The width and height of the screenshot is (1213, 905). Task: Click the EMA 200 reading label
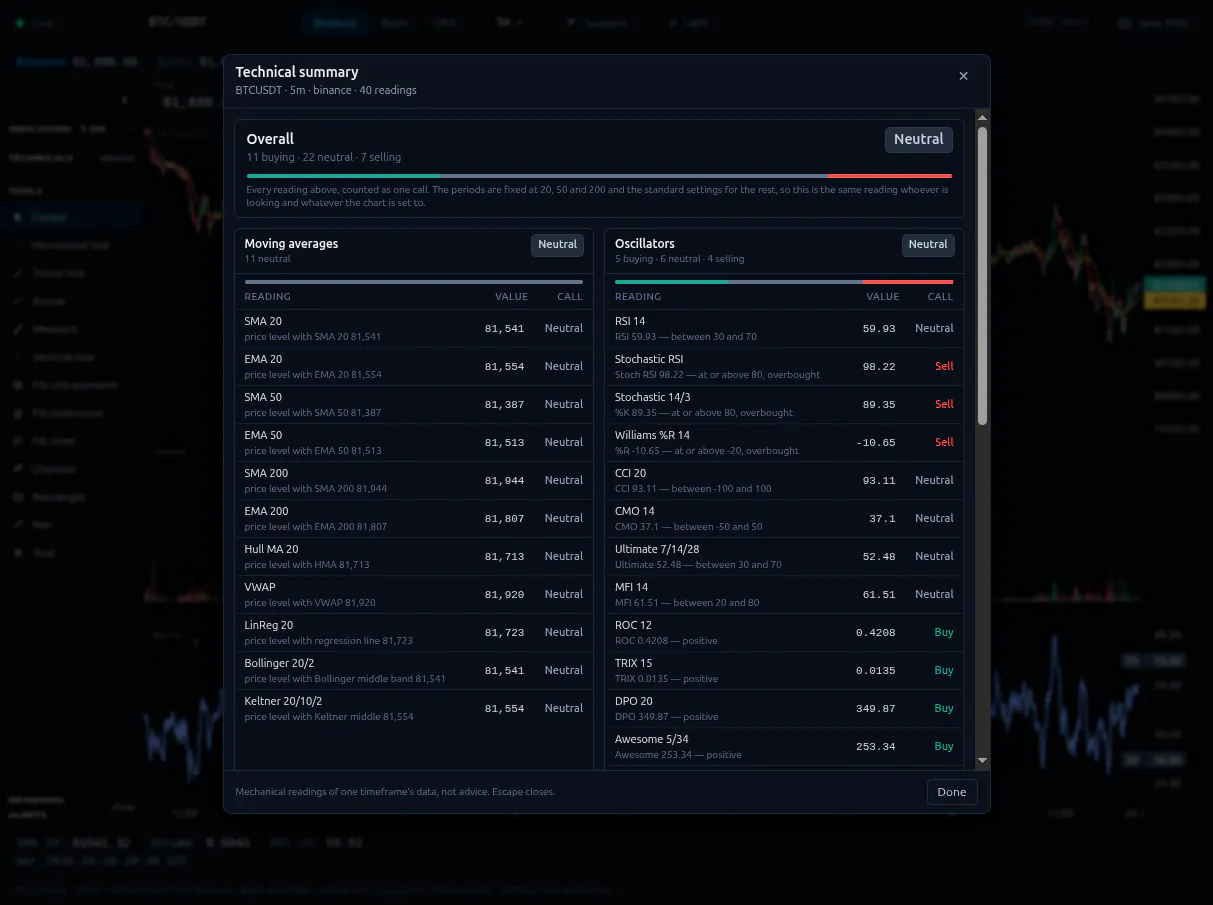[266, 511]
